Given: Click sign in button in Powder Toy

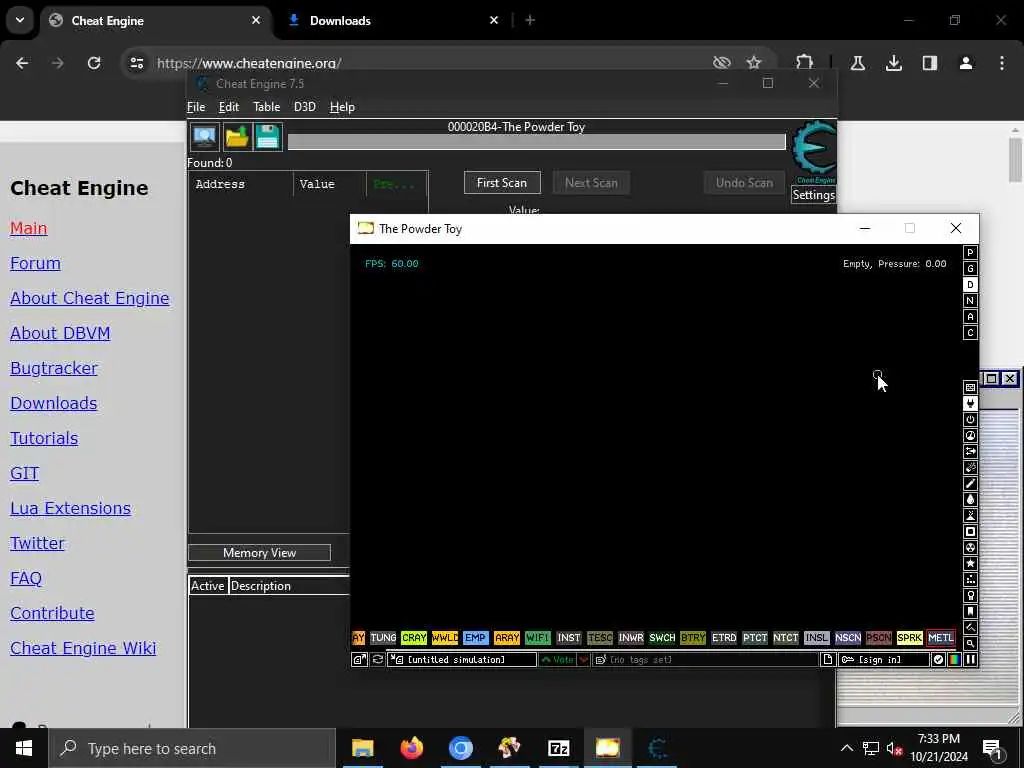Looking at the screenshot, I should [884, 660].
